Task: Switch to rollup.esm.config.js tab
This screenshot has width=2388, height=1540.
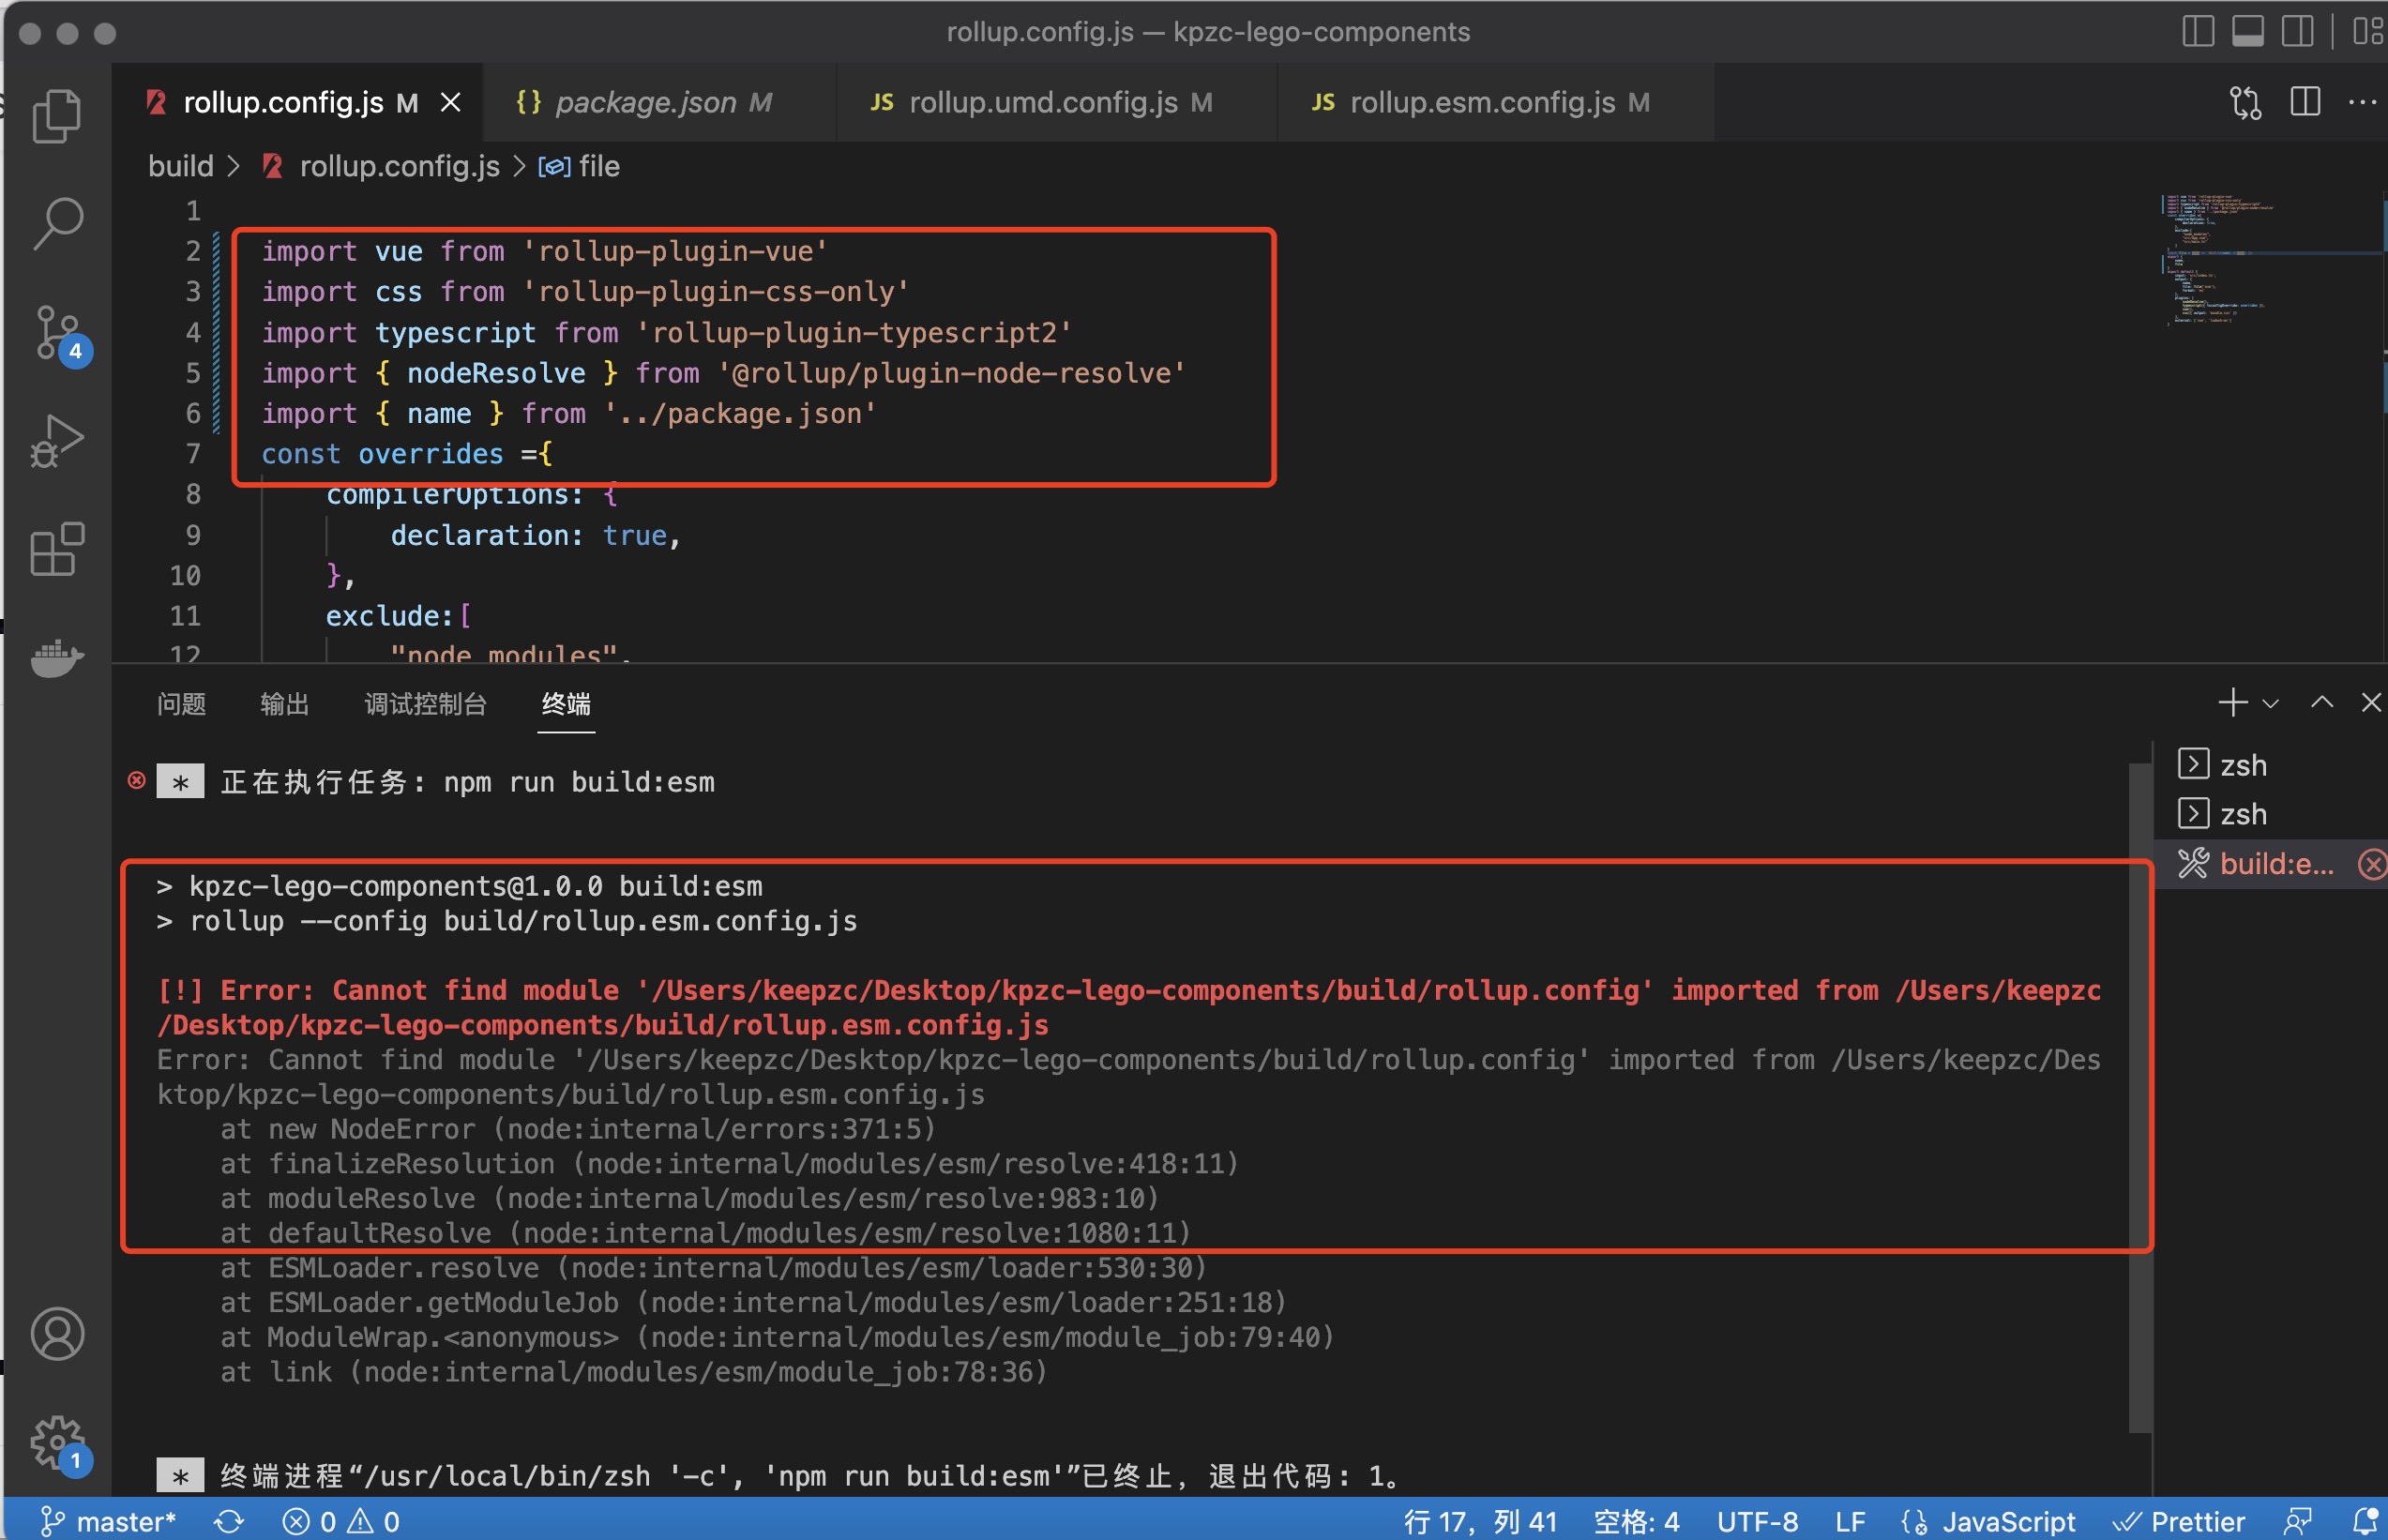Action: [1496, 102]
